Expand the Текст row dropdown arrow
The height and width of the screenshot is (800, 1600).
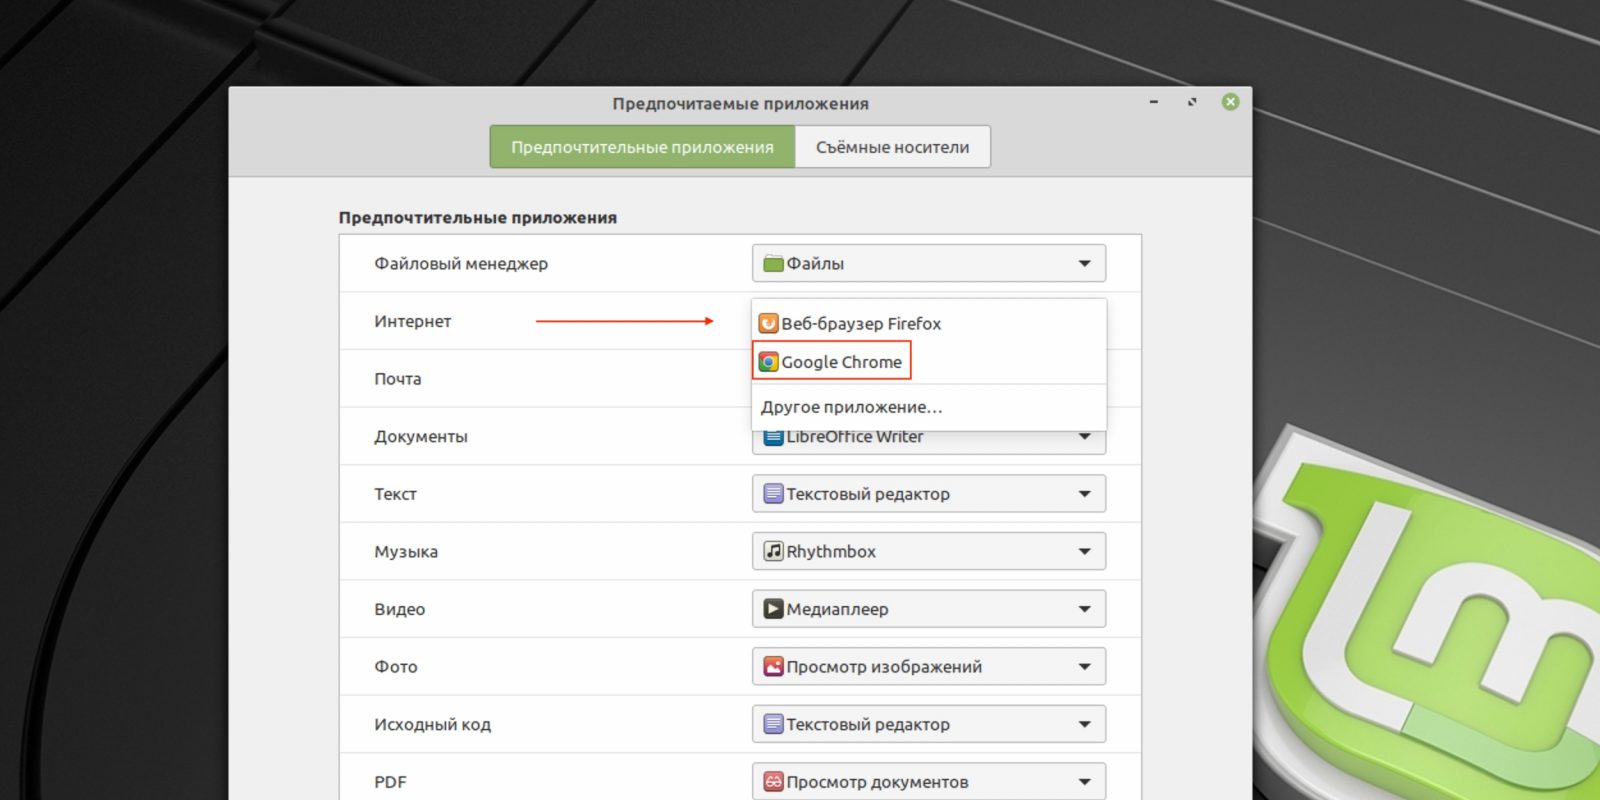pos(1084,494)
